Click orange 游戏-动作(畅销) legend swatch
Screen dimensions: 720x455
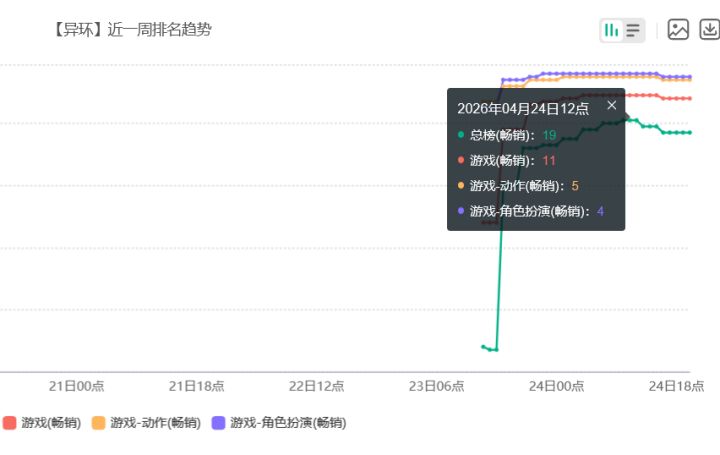[98, 423]
